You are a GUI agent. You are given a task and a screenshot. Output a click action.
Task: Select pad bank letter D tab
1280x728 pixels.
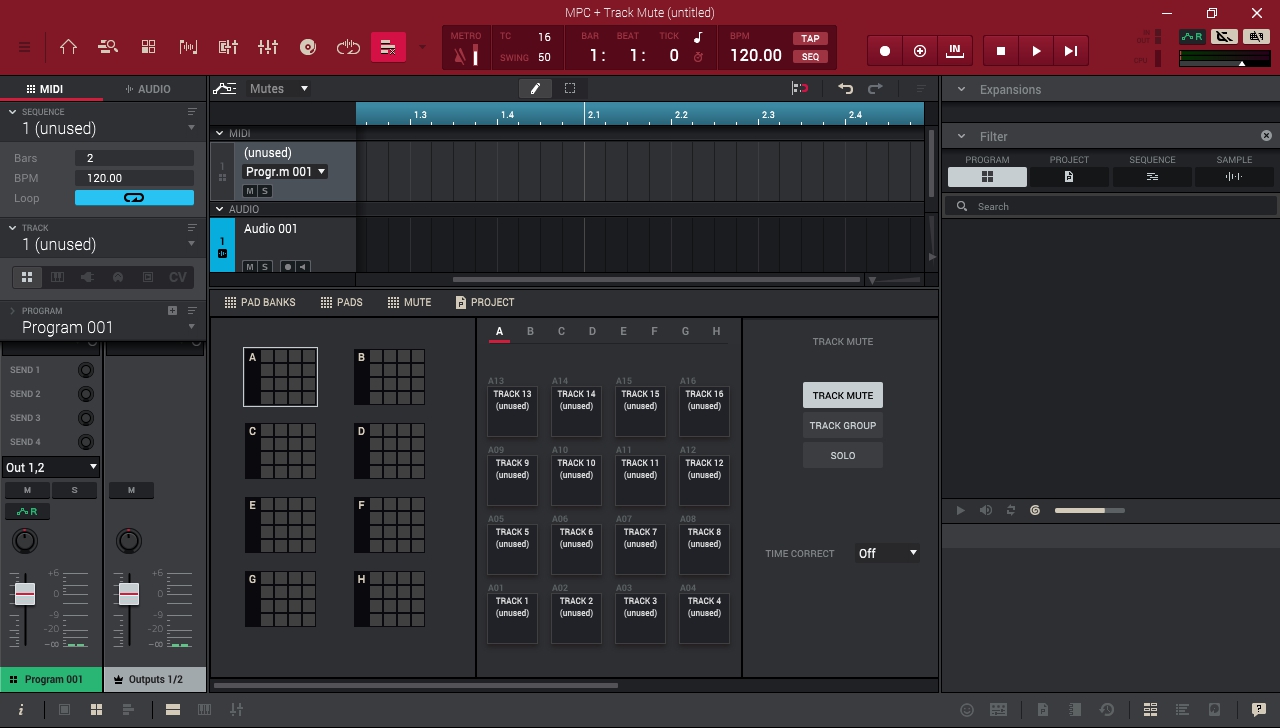click(x=592, y=331)
